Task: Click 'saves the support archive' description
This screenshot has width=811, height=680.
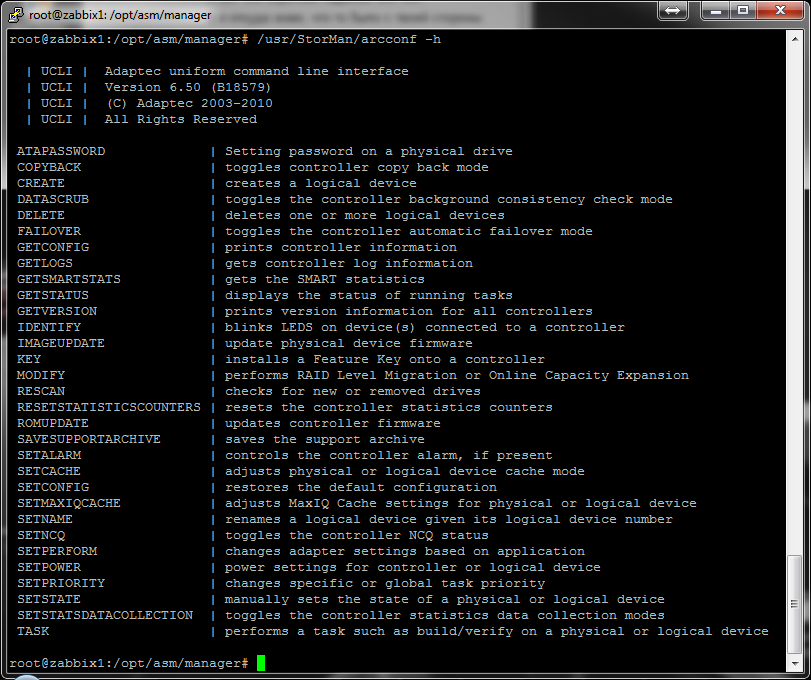Action: coord(325,440)
